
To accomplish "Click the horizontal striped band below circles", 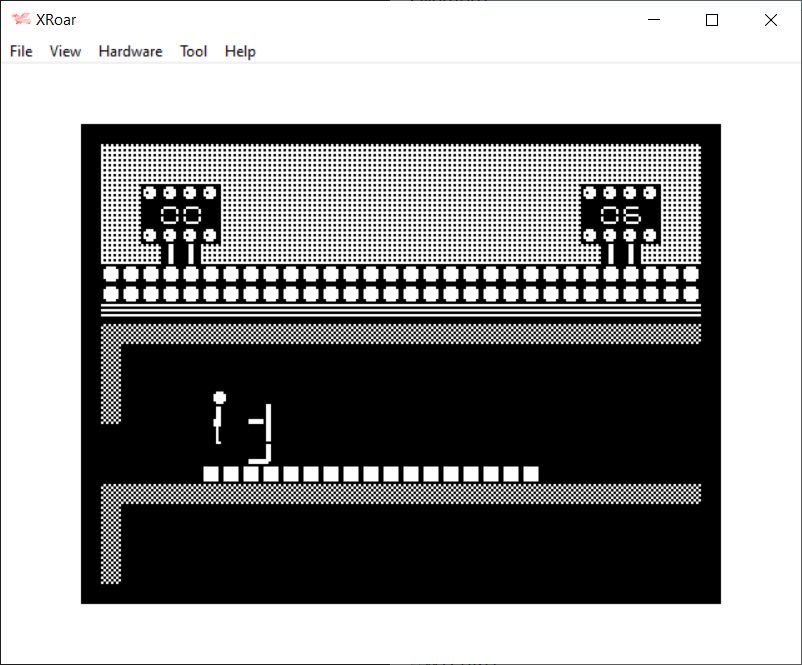I will pyautogui.click(x=400, y=311).
